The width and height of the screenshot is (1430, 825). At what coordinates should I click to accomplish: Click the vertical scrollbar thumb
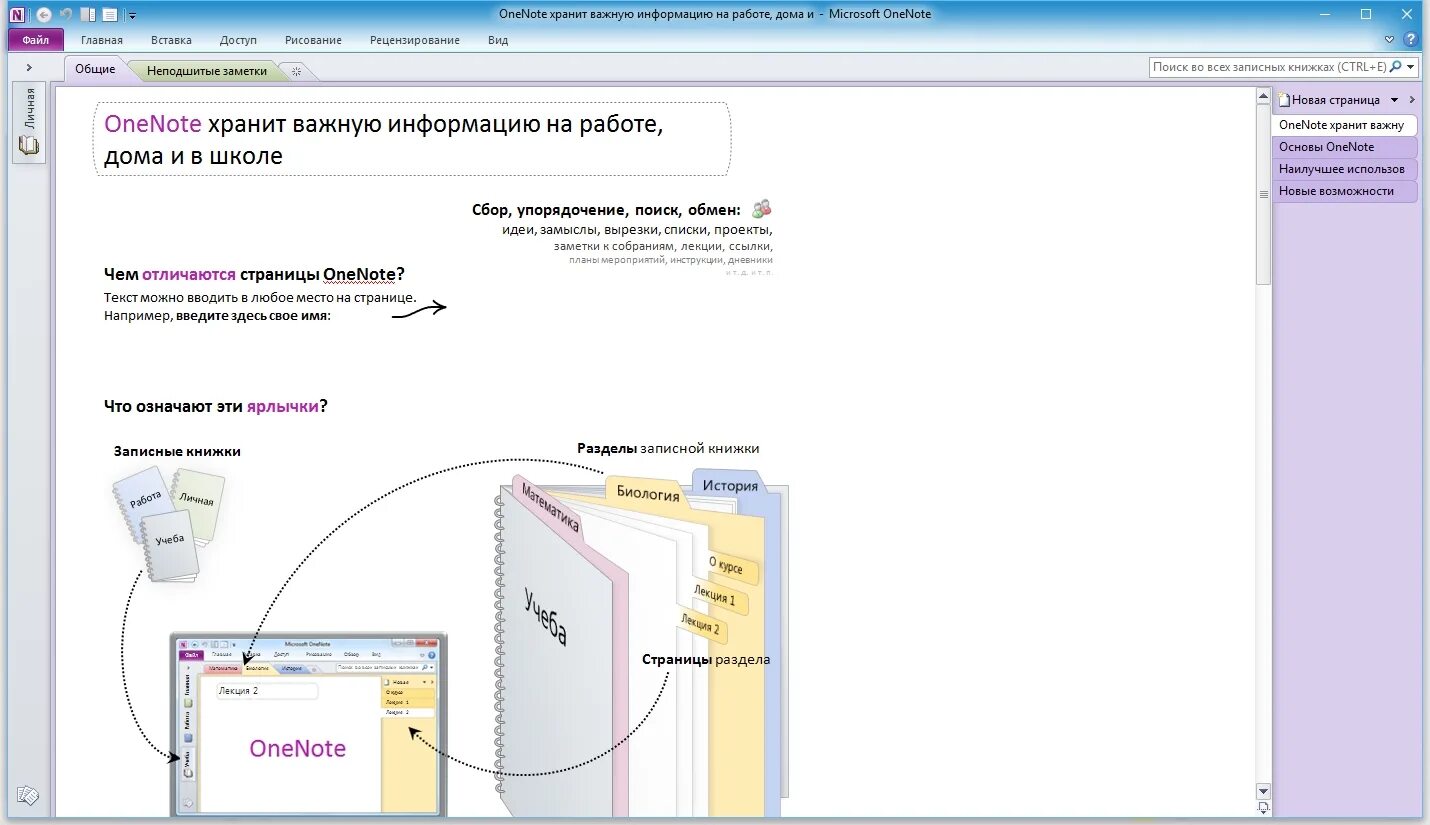(x=1263, y=195)
